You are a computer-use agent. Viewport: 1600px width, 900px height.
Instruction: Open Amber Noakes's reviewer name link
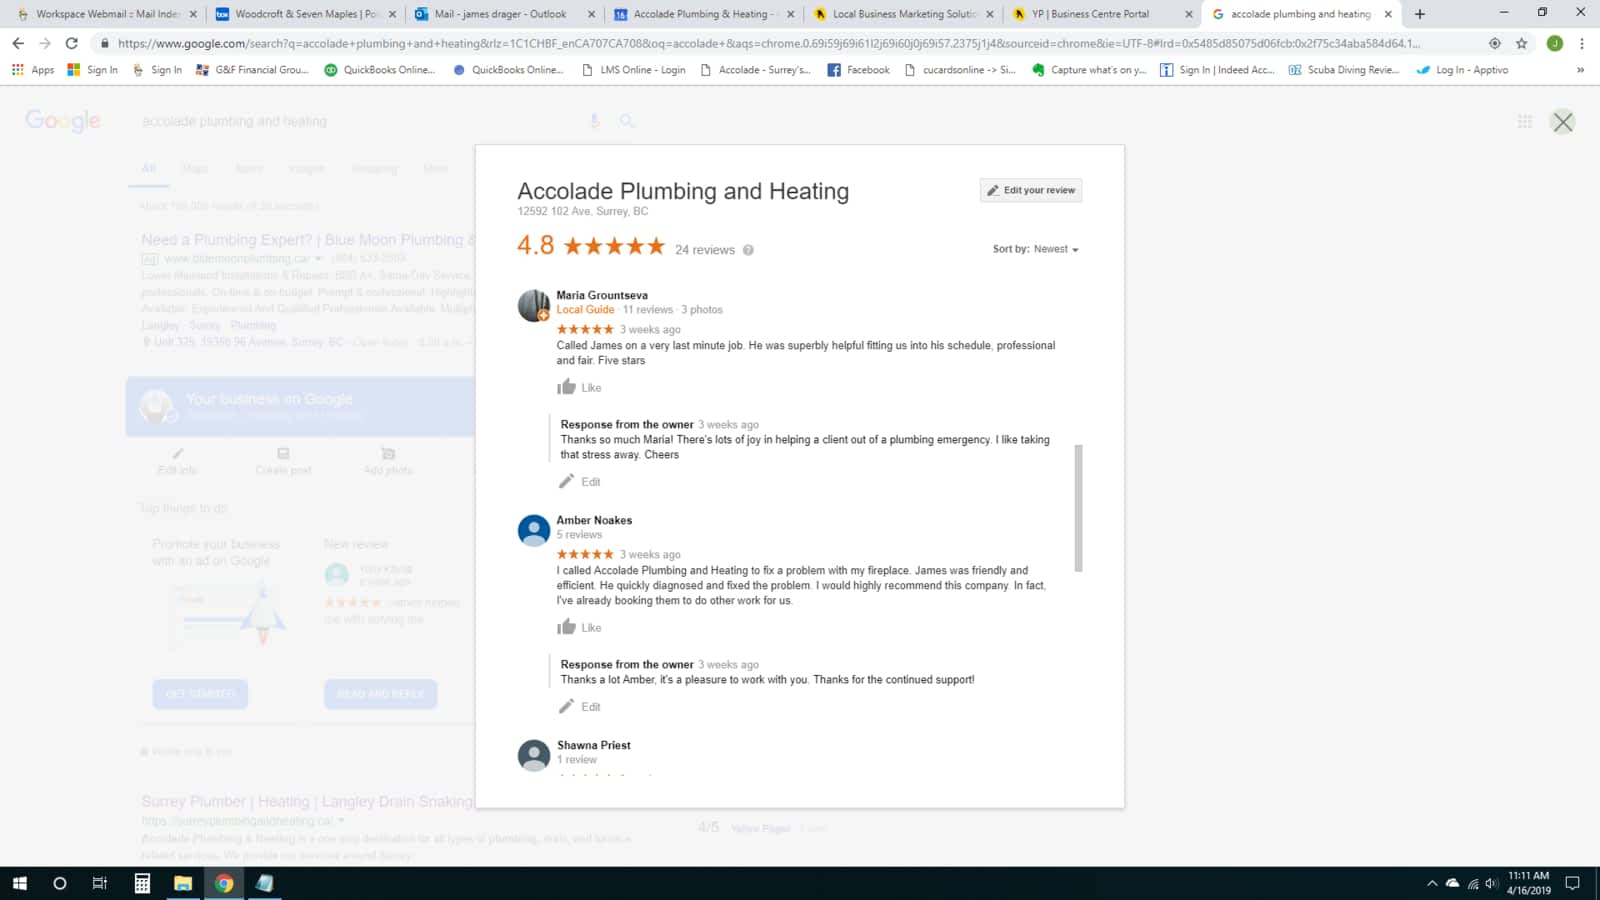click(x=594, y=520)
